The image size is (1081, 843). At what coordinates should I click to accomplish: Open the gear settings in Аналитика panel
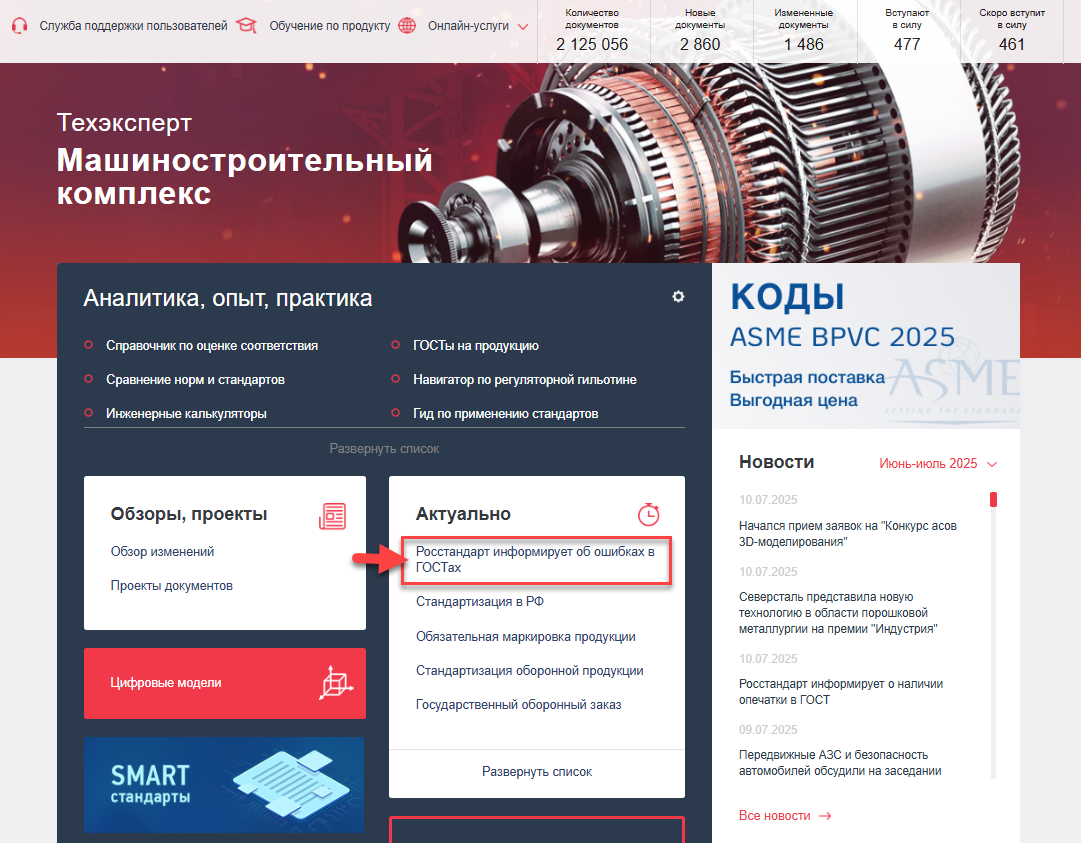(678, 296)
